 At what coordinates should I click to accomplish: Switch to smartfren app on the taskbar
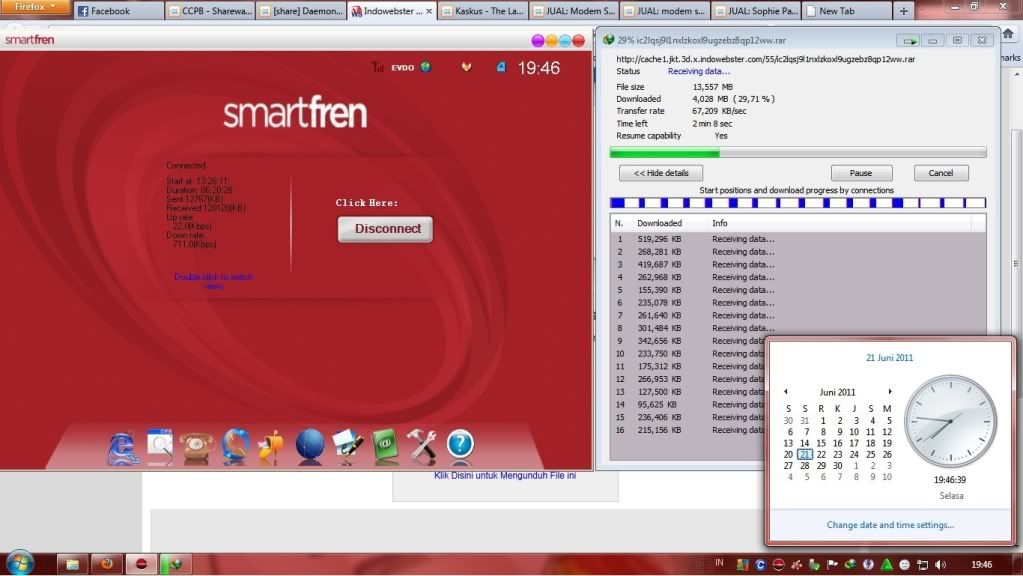click(x=141, y=564)
